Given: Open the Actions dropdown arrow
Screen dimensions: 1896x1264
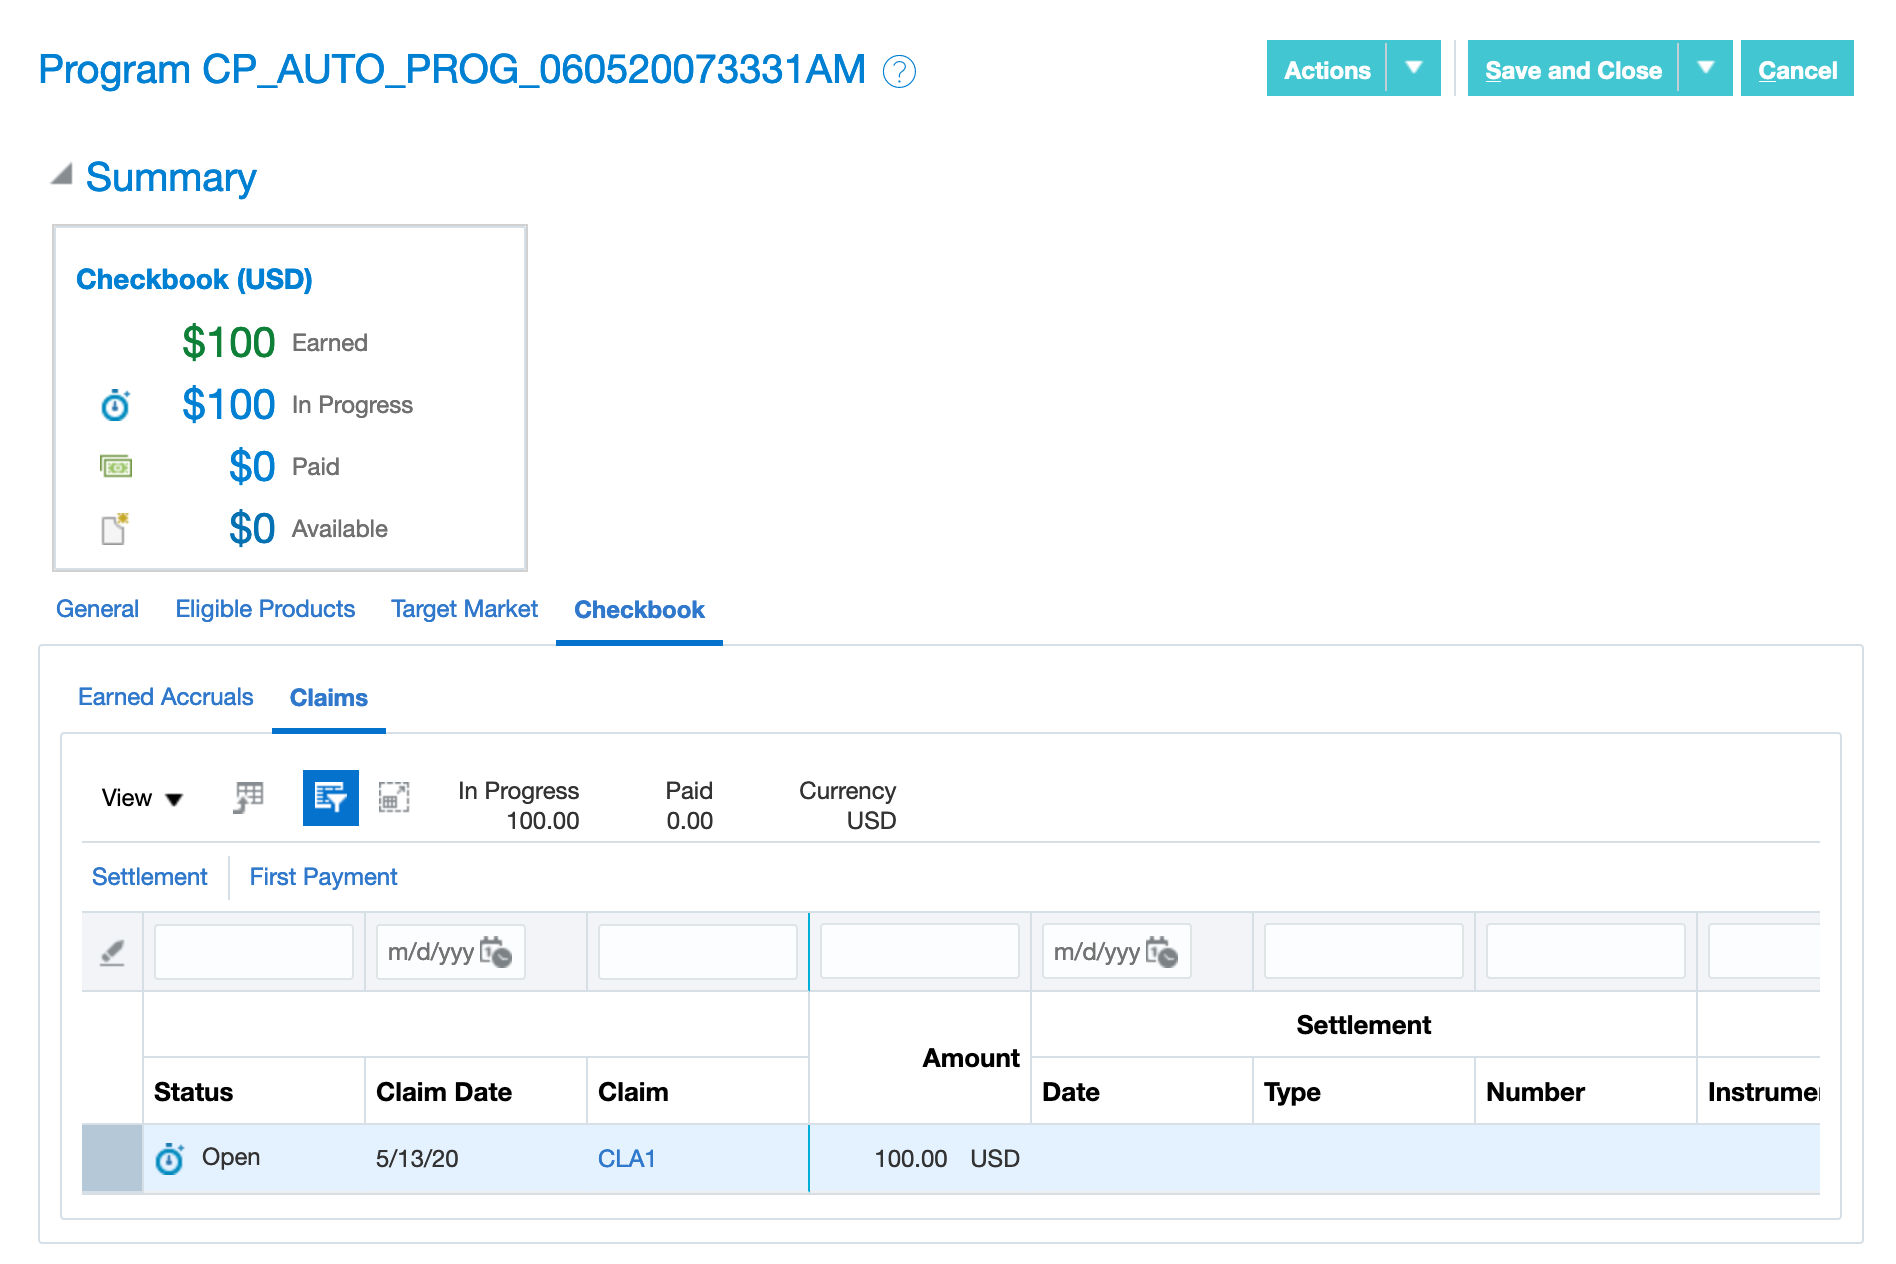Looking at the screenshot, I should (x=1414, y=69).
